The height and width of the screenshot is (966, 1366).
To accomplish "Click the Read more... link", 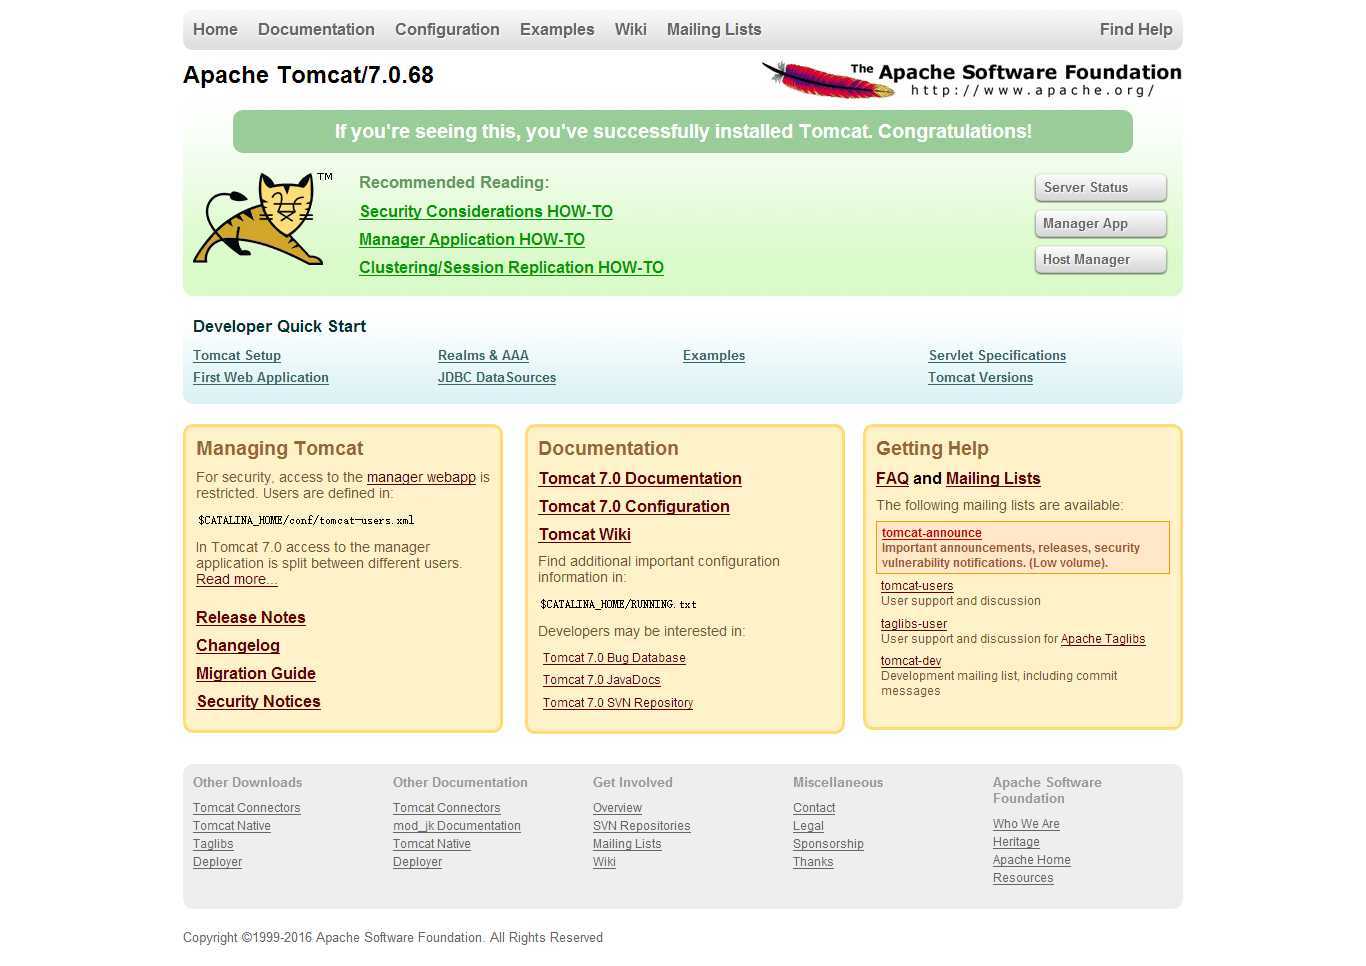I will pyautogui.click(x=237, y=580).
